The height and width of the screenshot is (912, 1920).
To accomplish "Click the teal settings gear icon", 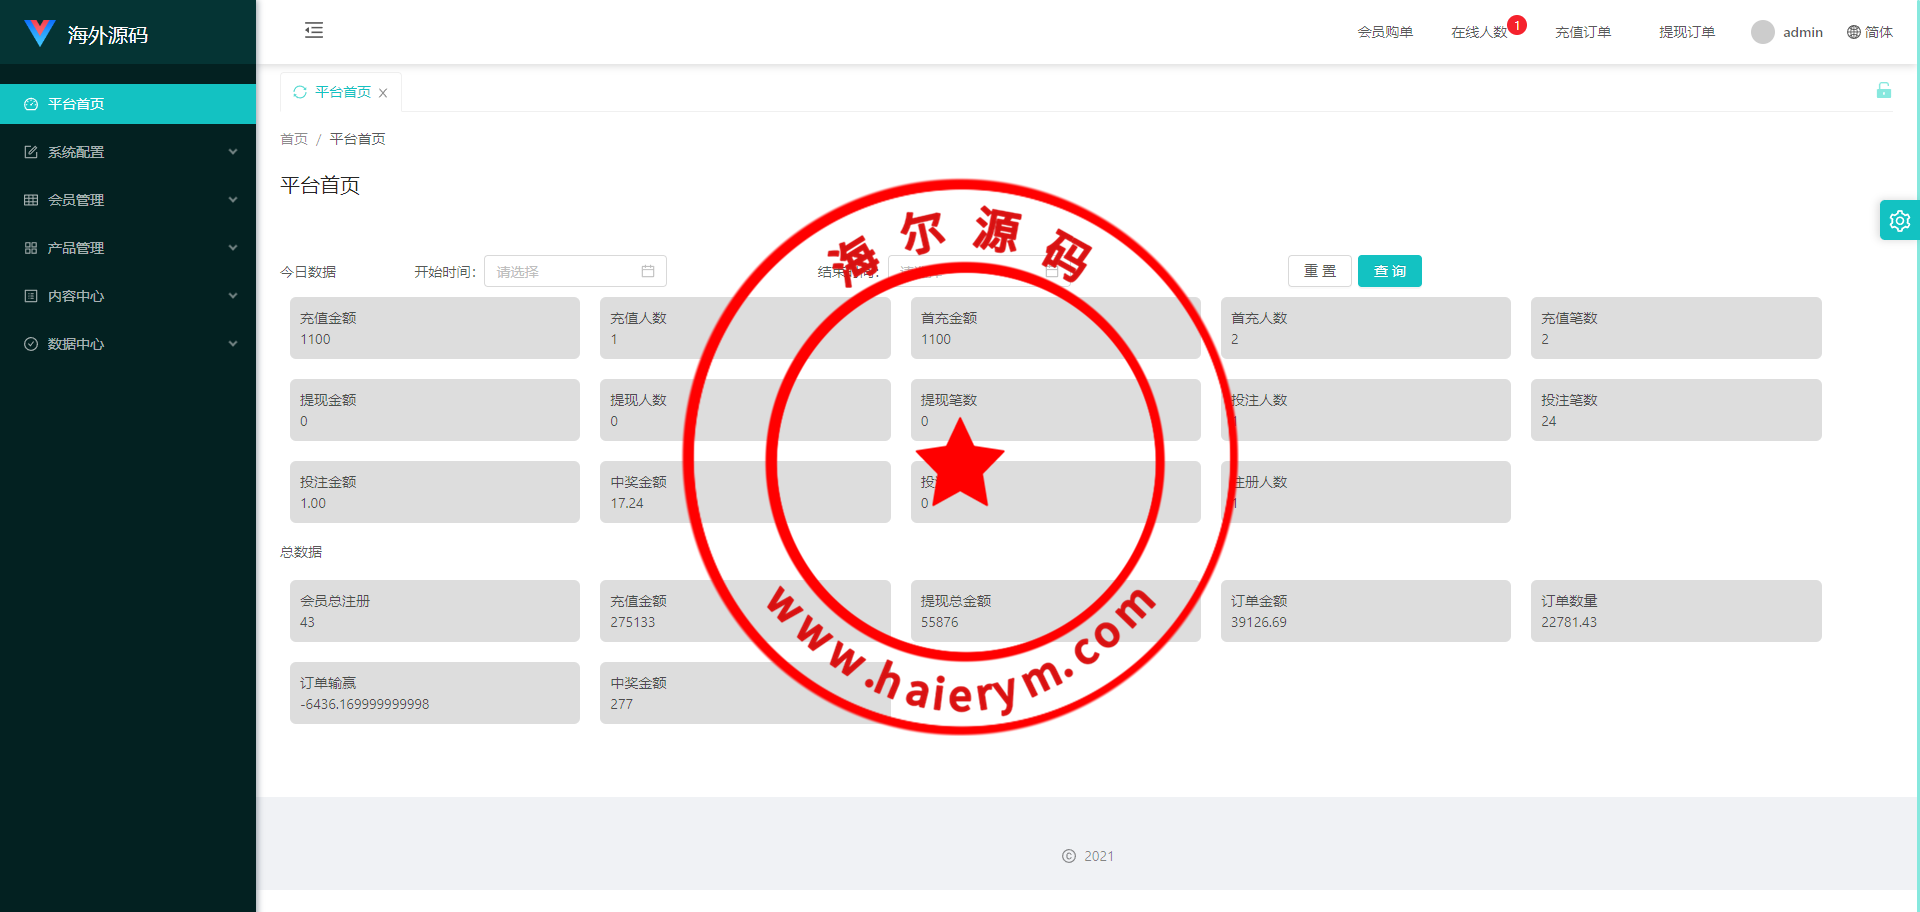I will click(1899, 221).
